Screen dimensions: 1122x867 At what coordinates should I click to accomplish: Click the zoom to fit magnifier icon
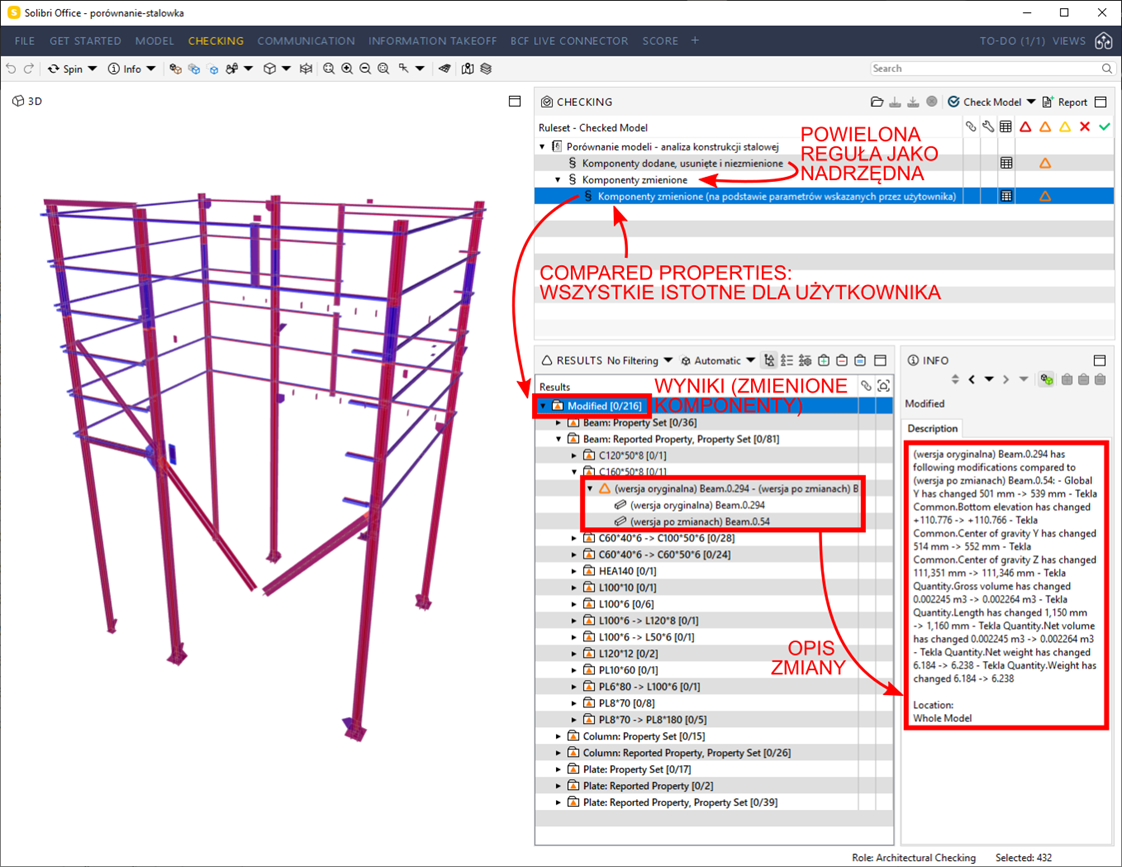click(x=328, y=69)
